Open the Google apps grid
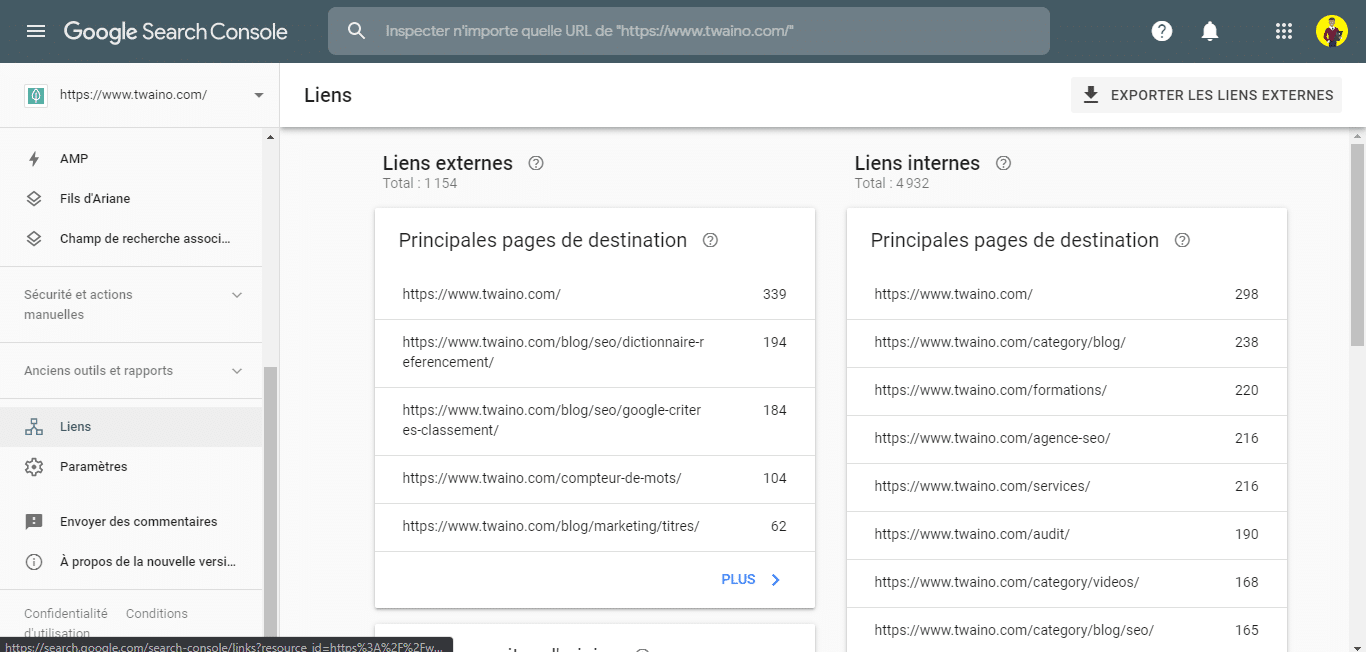 [x=1284, y=31]
